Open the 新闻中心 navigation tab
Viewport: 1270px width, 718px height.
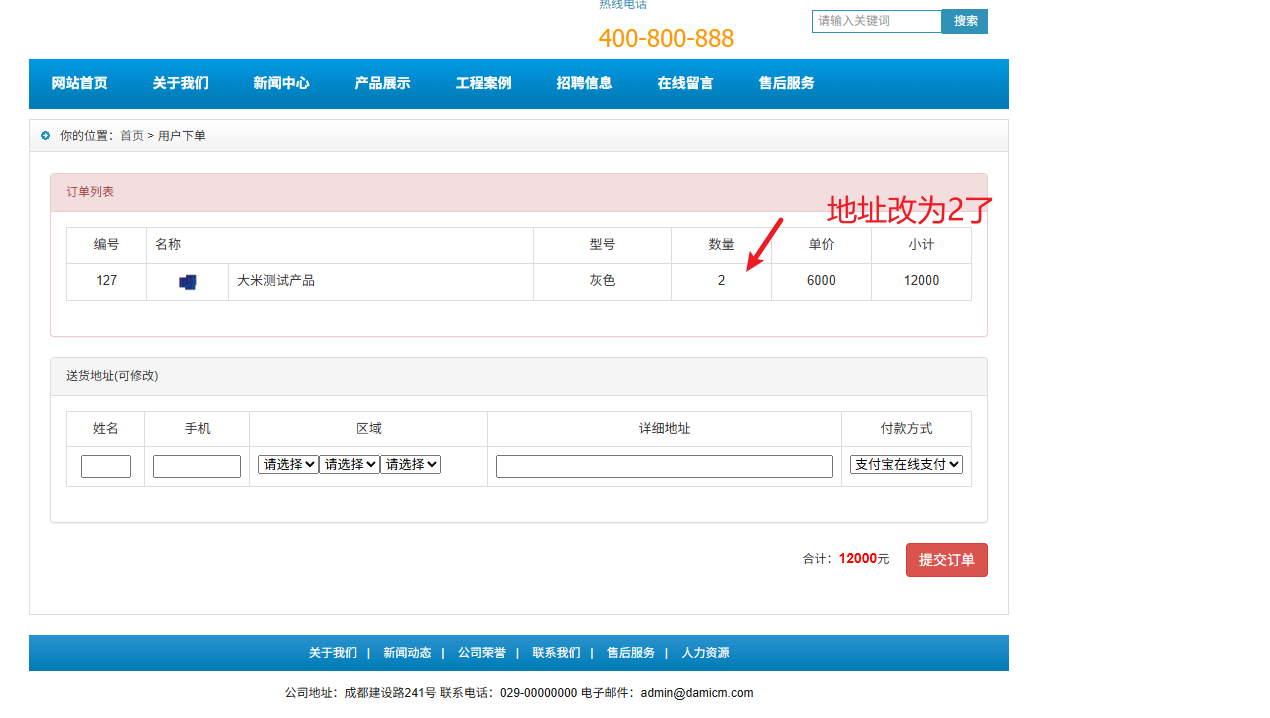coord(281,84)
